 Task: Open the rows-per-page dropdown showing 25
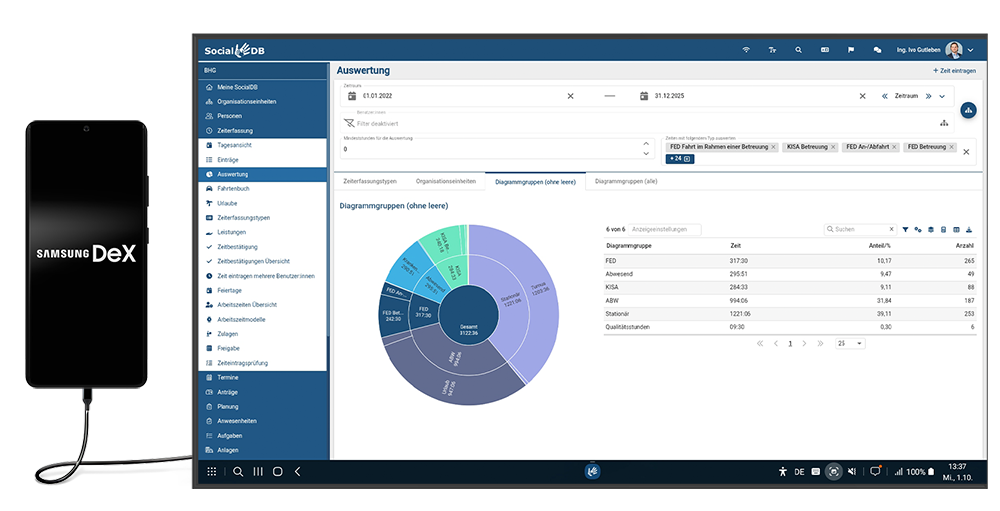(851, 343)
